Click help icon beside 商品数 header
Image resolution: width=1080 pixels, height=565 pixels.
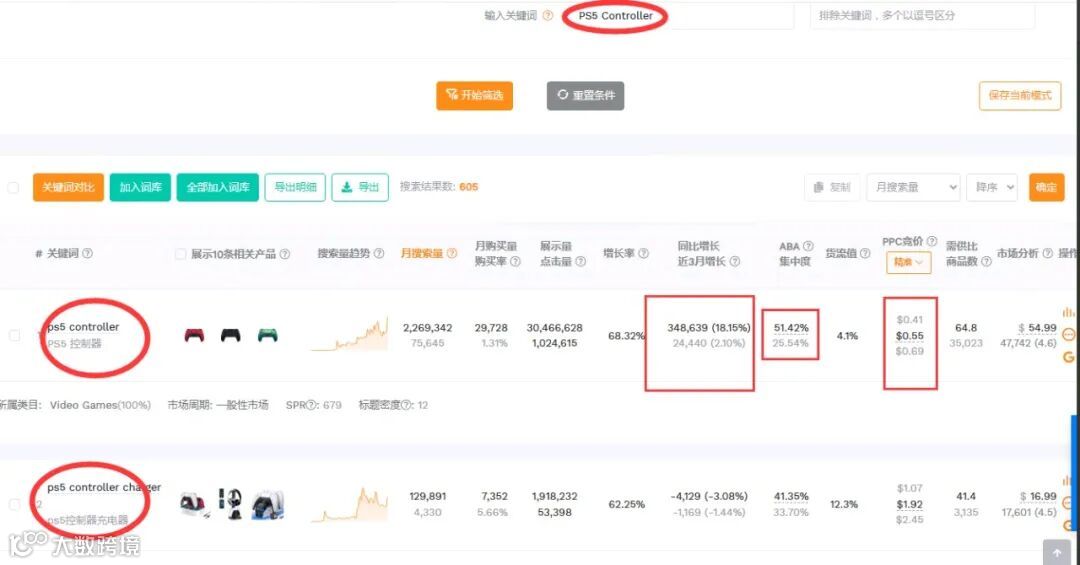tap(986, 261)
